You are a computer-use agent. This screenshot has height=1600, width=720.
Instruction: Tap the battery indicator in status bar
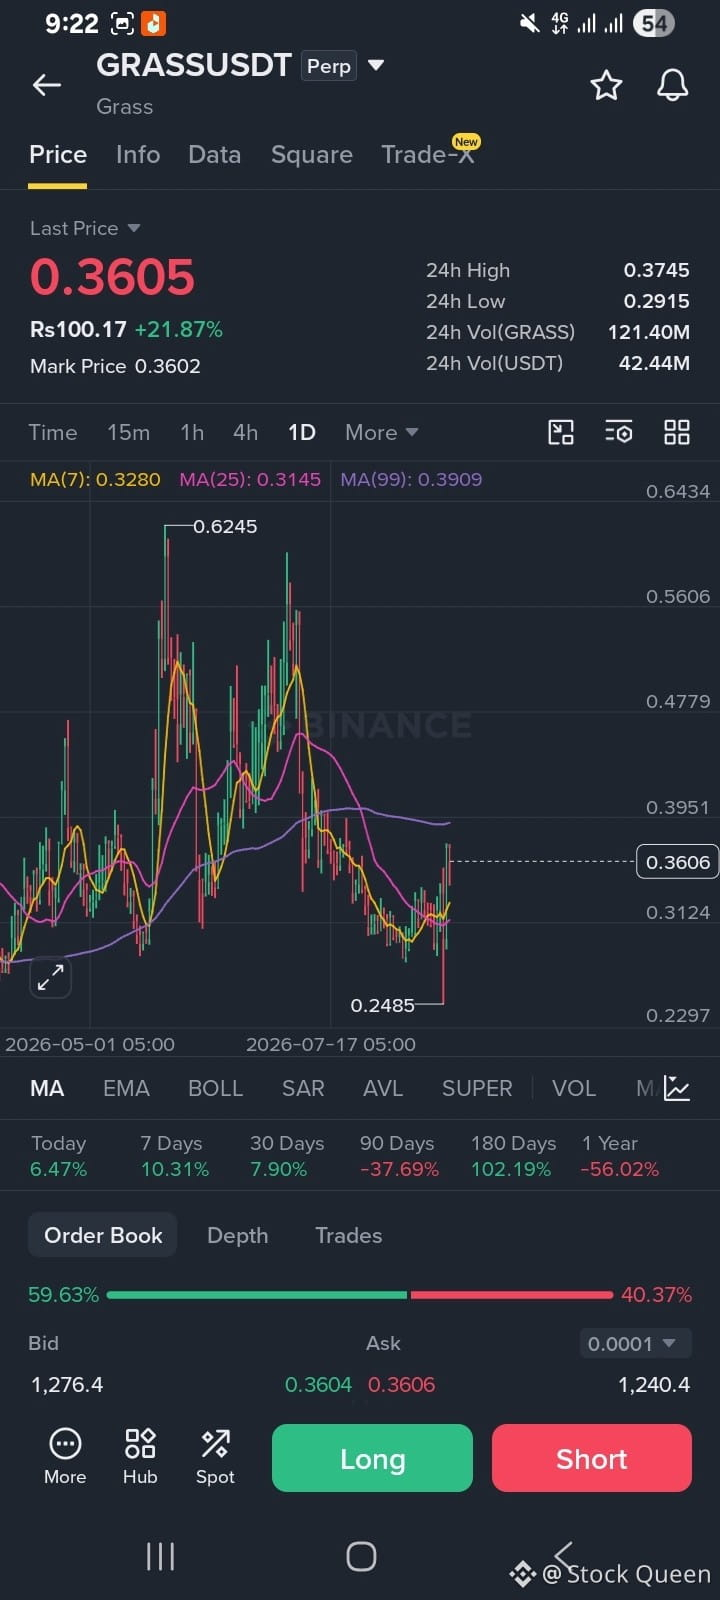(x=654, y=23)
